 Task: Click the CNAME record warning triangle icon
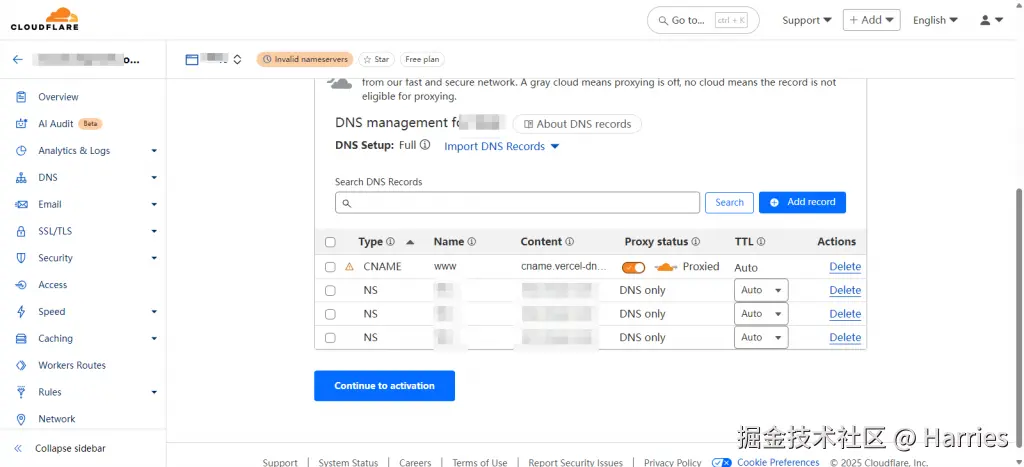coord(349,266)
